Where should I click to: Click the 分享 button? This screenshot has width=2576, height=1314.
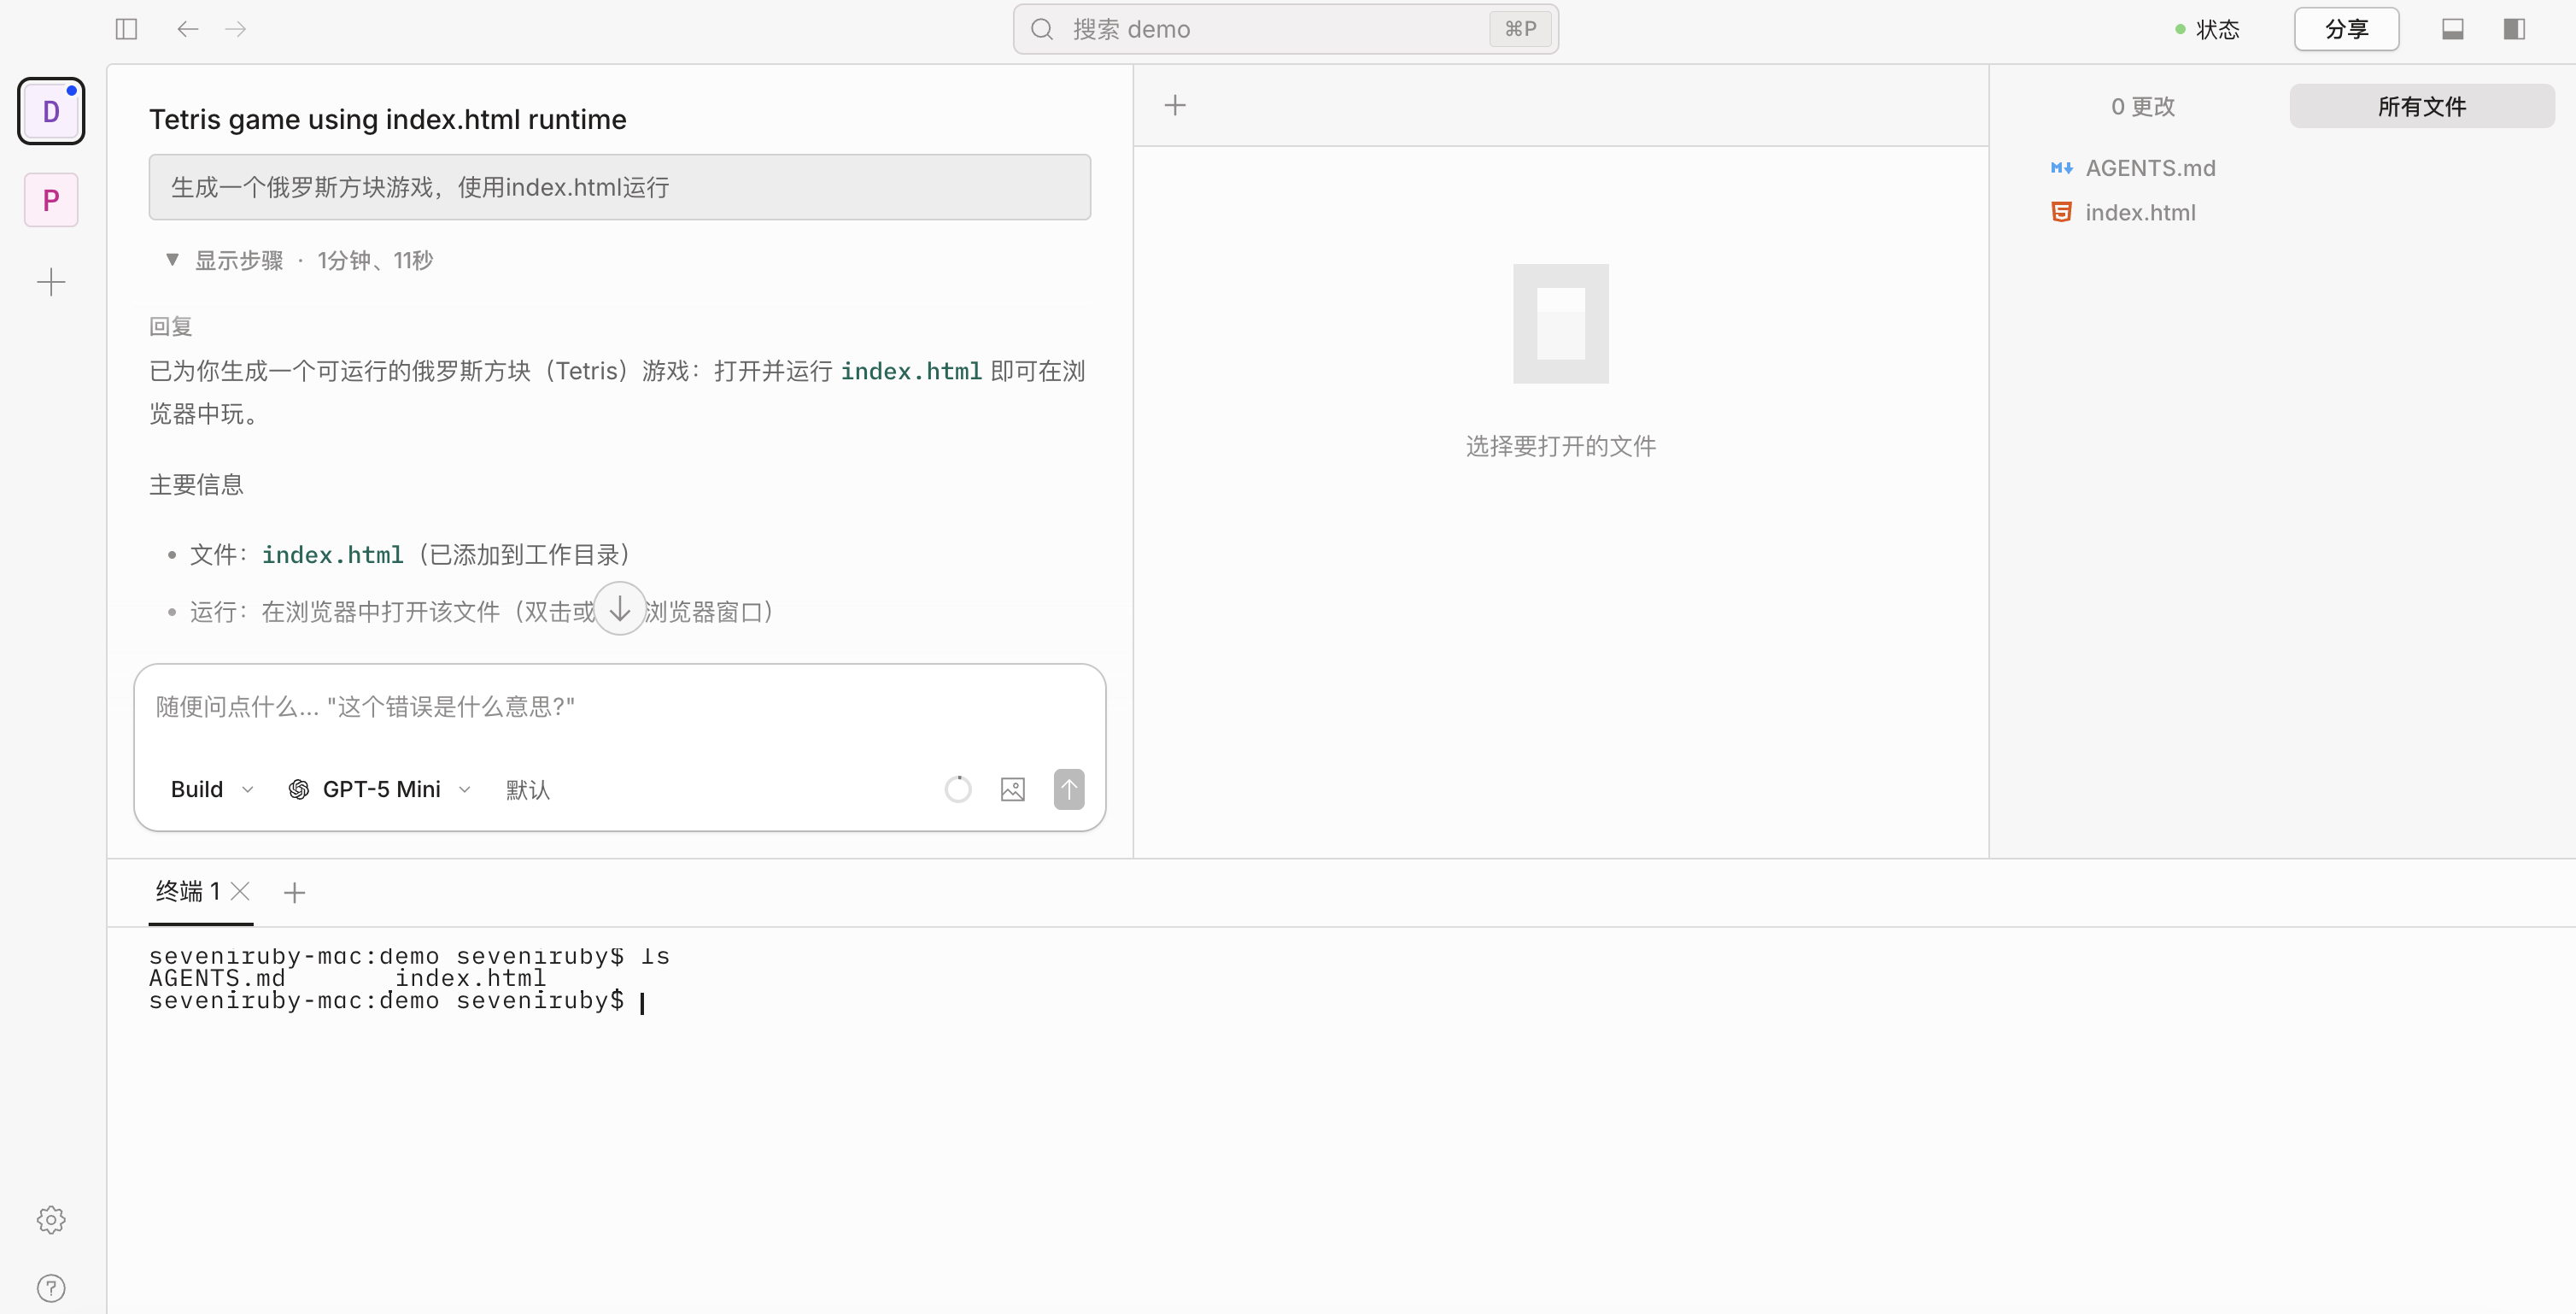click(2346, 29)
